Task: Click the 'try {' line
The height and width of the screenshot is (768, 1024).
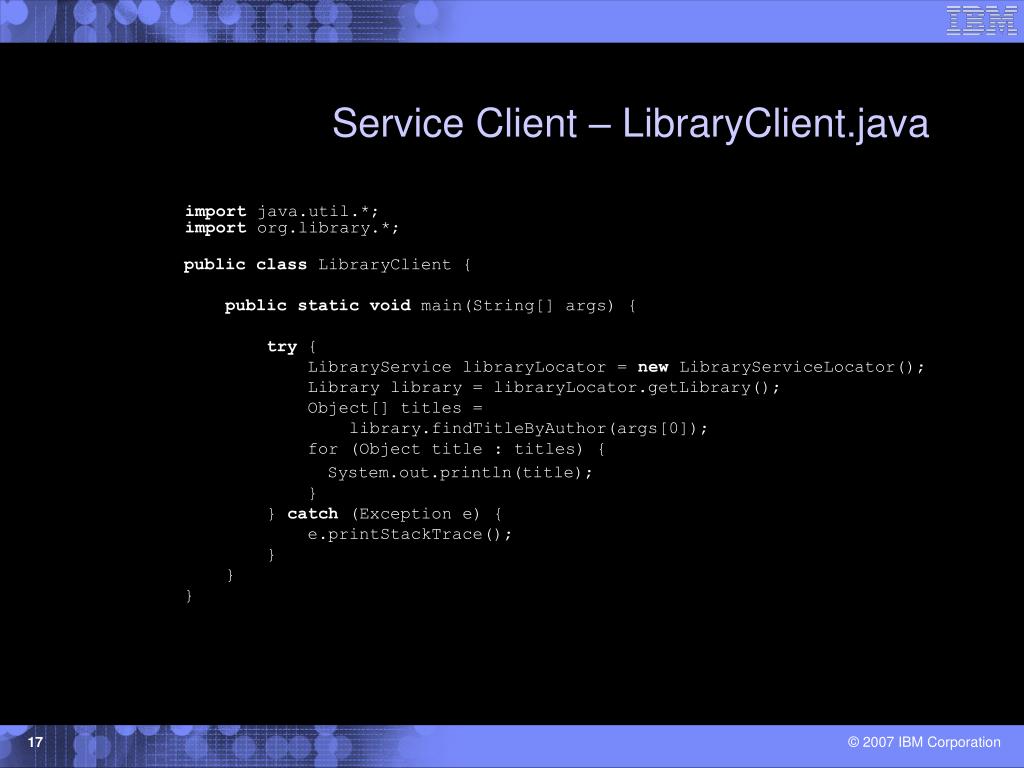Action: [291, 346]
